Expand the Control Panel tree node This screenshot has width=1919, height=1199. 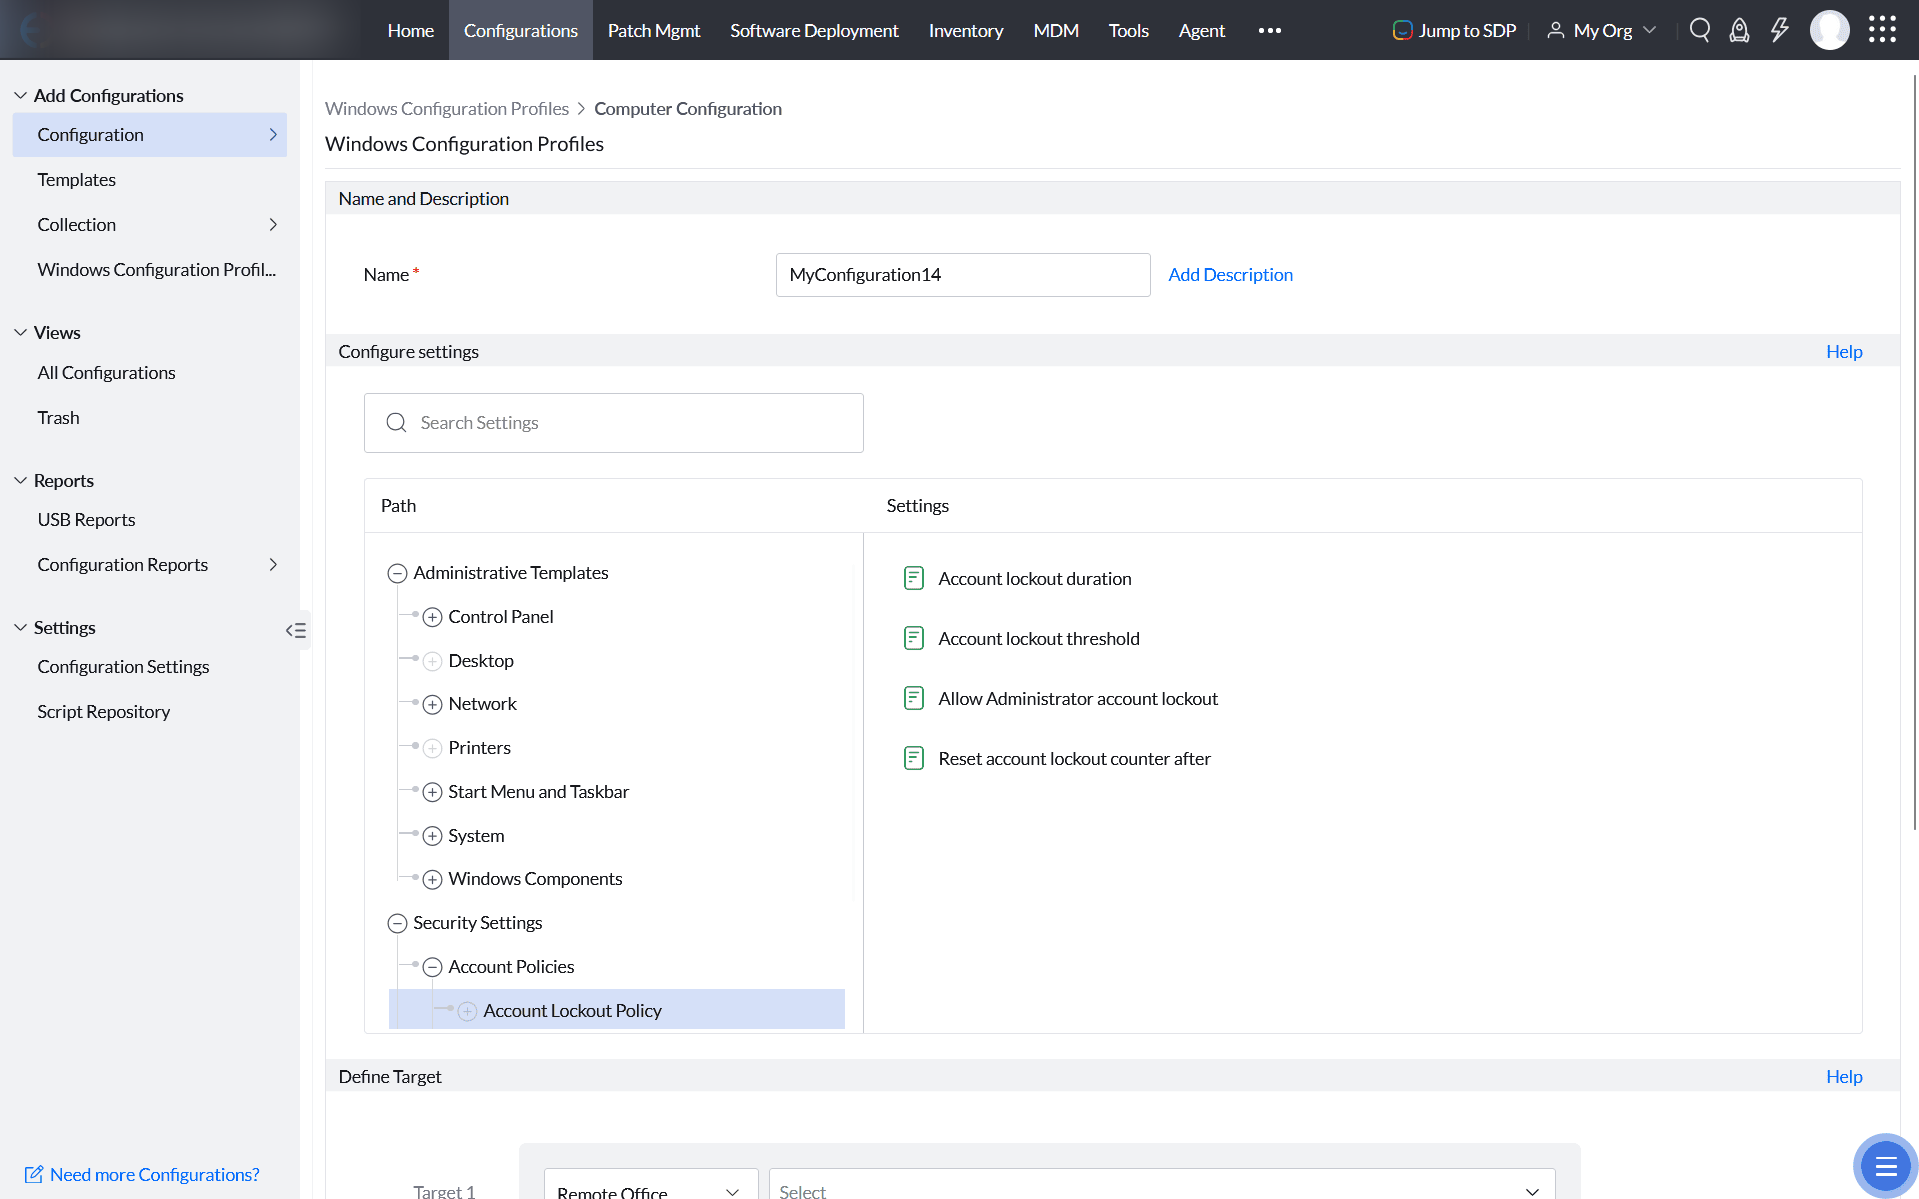(x=432, y=617)
